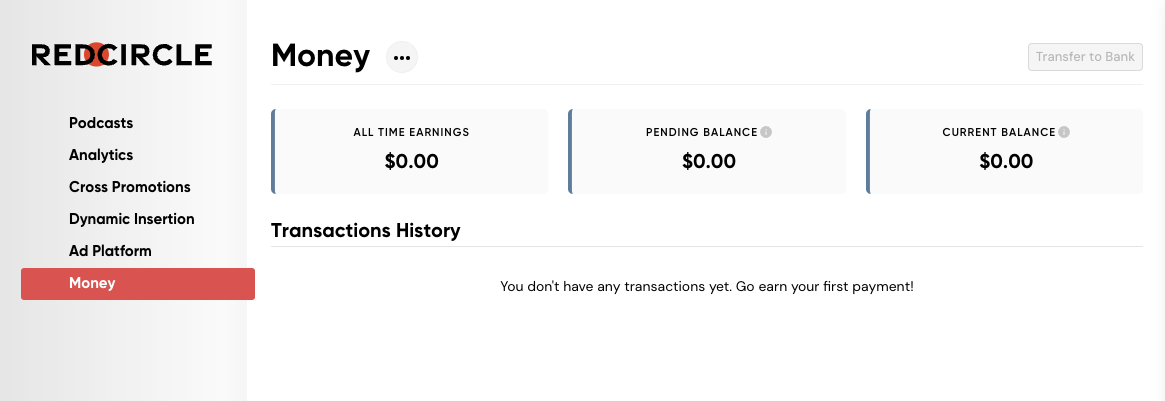Click the Current Balance $0.00 amount

[1006, 161]
